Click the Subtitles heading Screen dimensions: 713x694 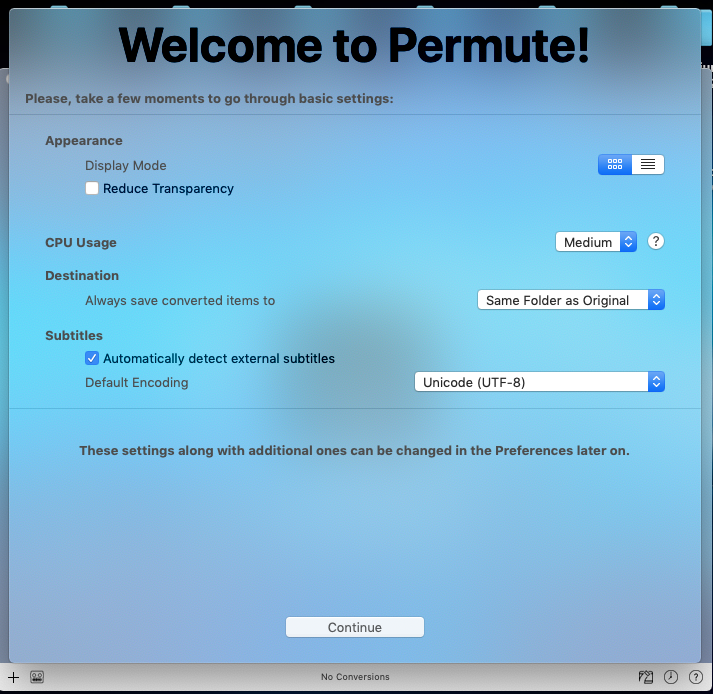(74, 336)
